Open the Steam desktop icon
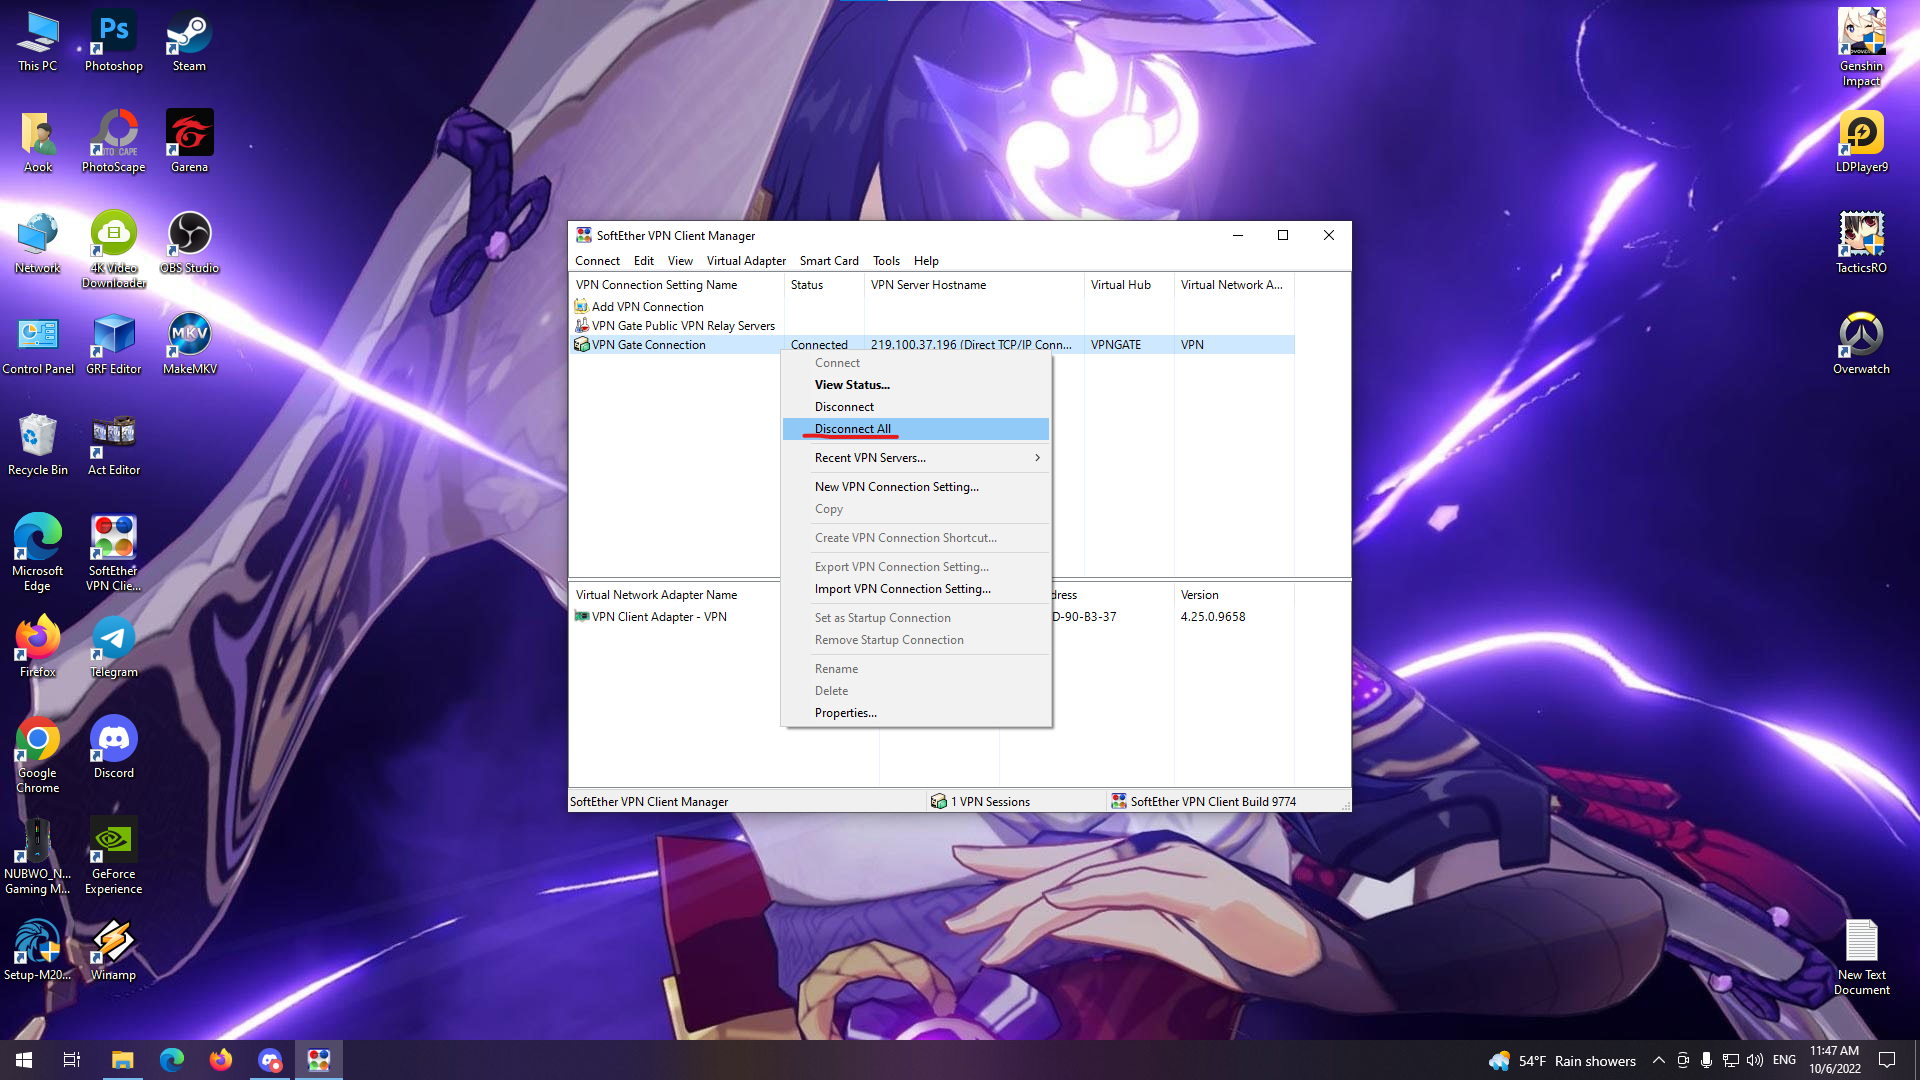This screenshot has height=1080, width=1920. 189,41
